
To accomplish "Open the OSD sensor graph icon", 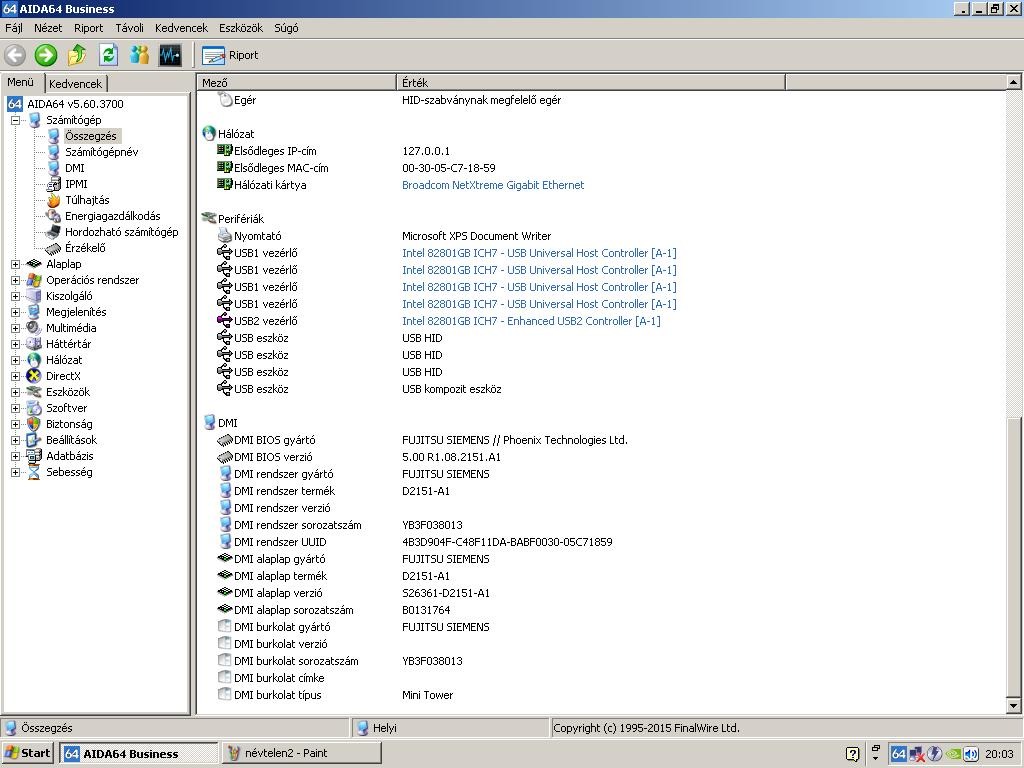I will pos(170,56).
